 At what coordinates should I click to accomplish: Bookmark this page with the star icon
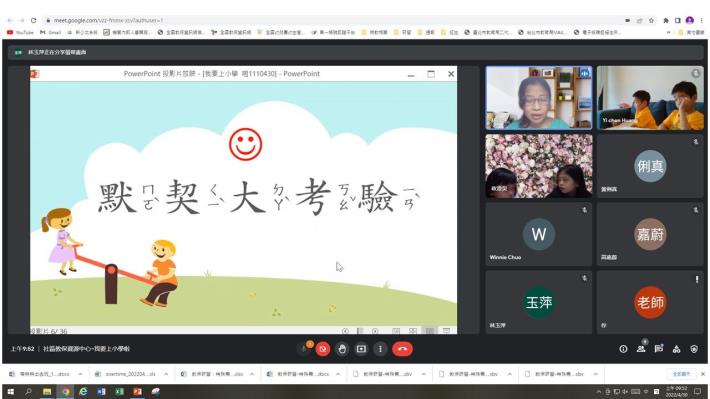652,20
